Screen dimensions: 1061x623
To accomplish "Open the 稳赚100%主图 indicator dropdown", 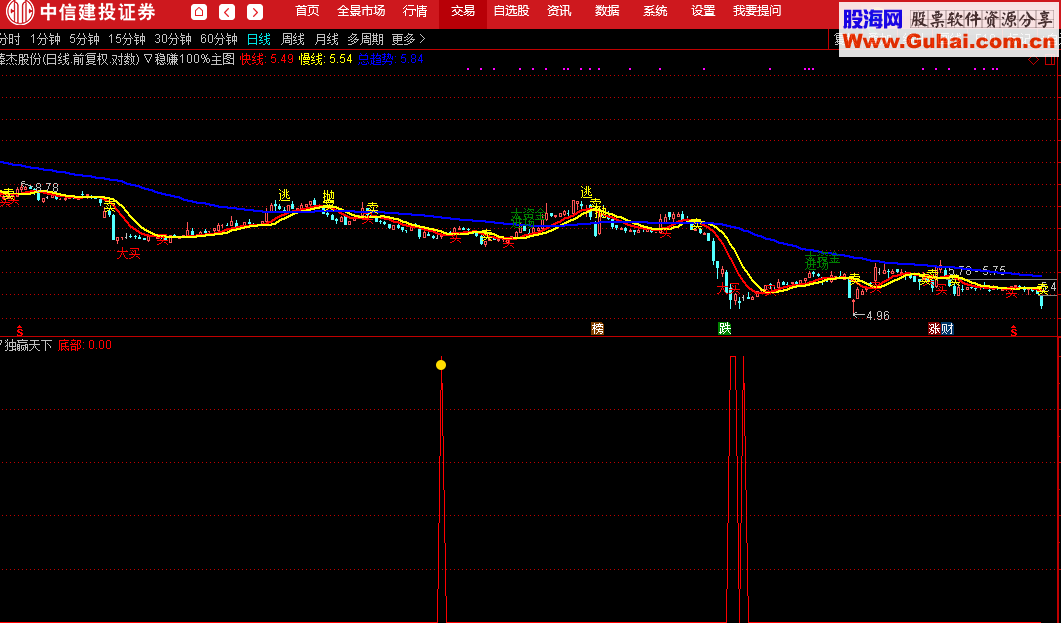I will [189, 59].
